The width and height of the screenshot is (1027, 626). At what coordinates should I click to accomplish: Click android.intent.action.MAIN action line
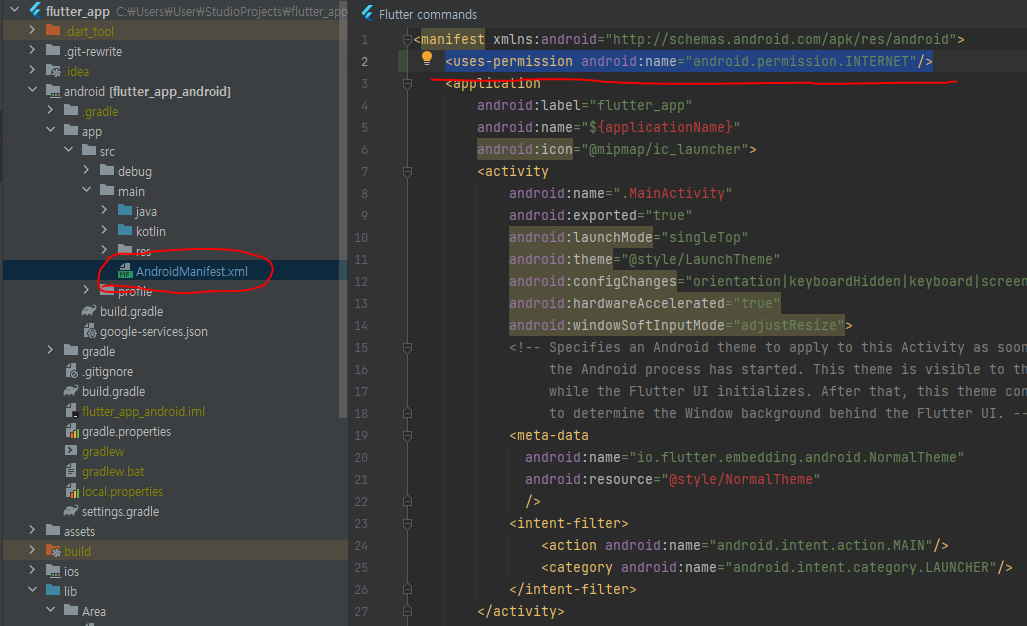745,545
